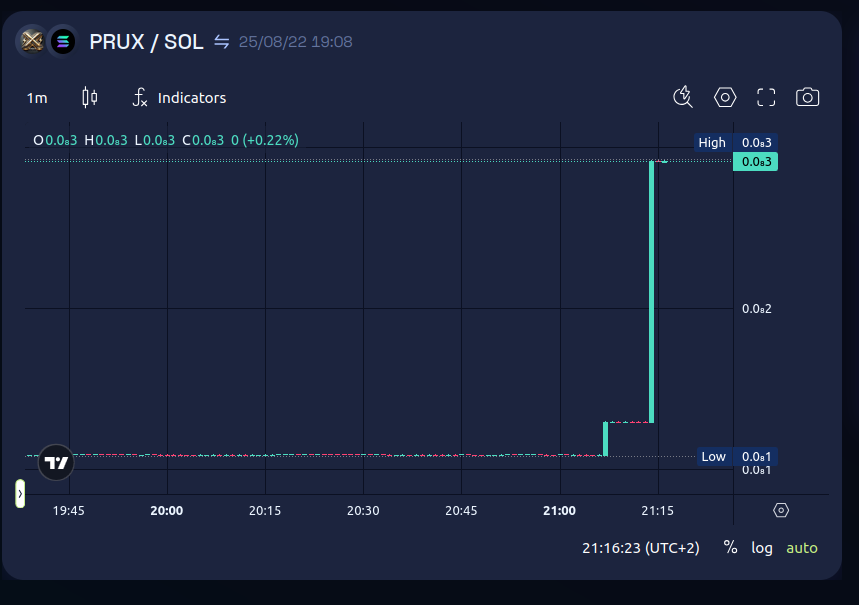
Task: Click the TradingView logo badge
Action: 56,463
